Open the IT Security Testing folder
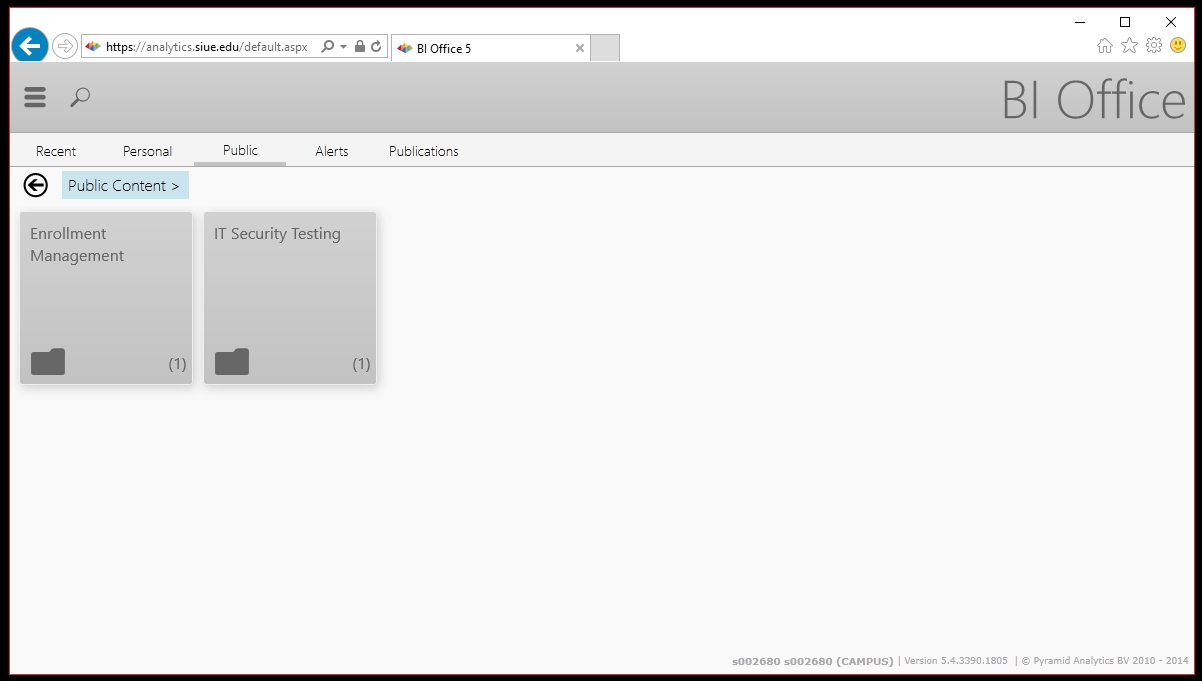The image size is (1202, 681). point(290,298)
